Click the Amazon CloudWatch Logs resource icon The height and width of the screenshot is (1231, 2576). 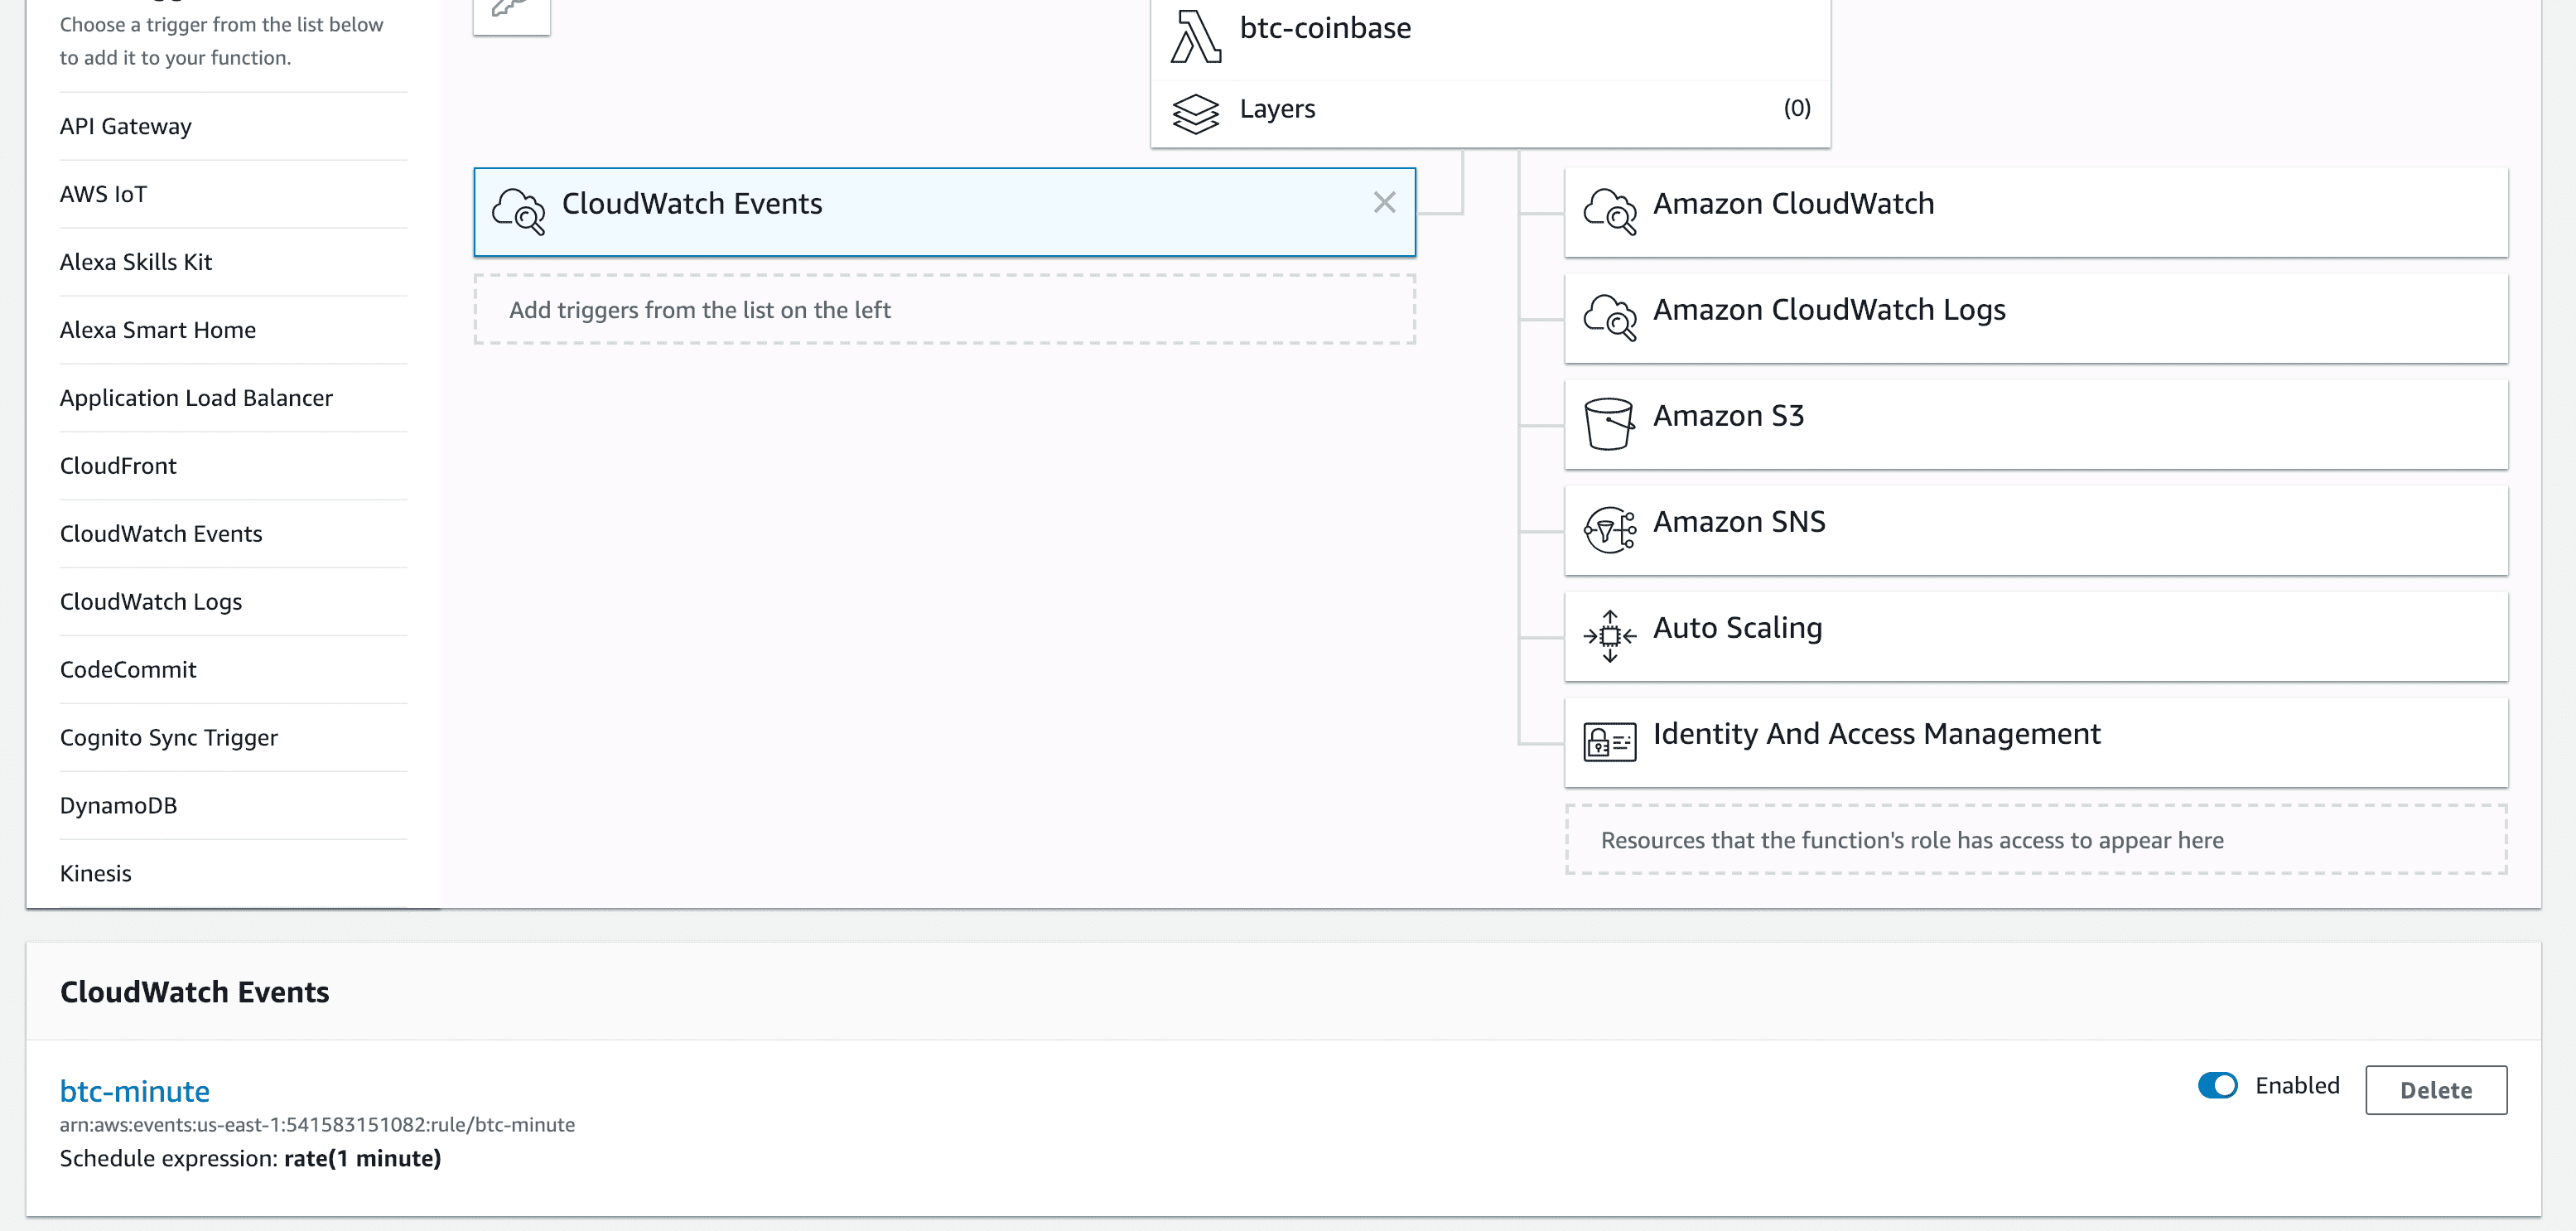tap(1609, 317)
